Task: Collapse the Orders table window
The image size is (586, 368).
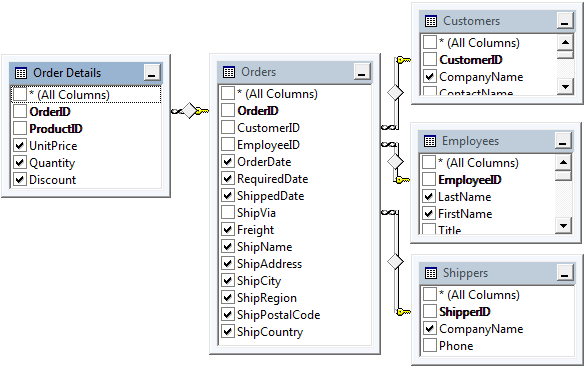Action: (x=362, y=72)
